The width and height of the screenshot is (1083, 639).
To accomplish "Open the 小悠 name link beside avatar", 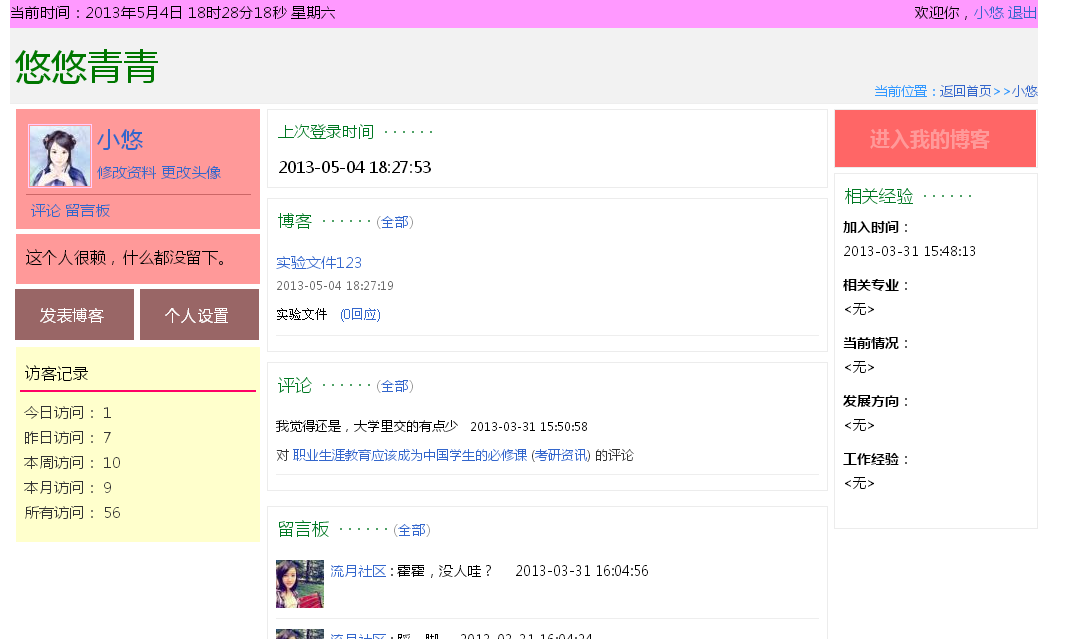I will [120, 140].
